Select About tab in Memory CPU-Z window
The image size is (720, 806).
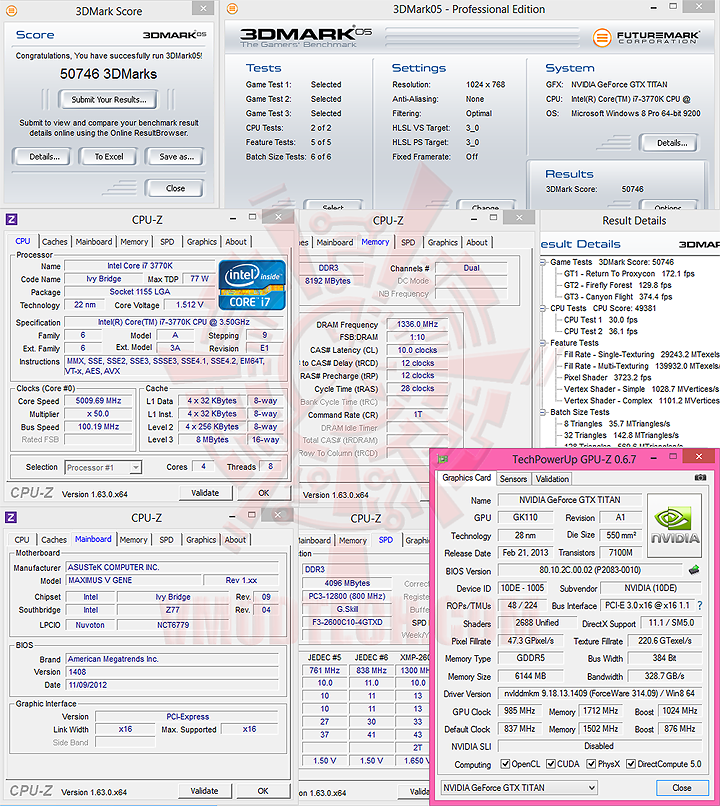(476, 242)
